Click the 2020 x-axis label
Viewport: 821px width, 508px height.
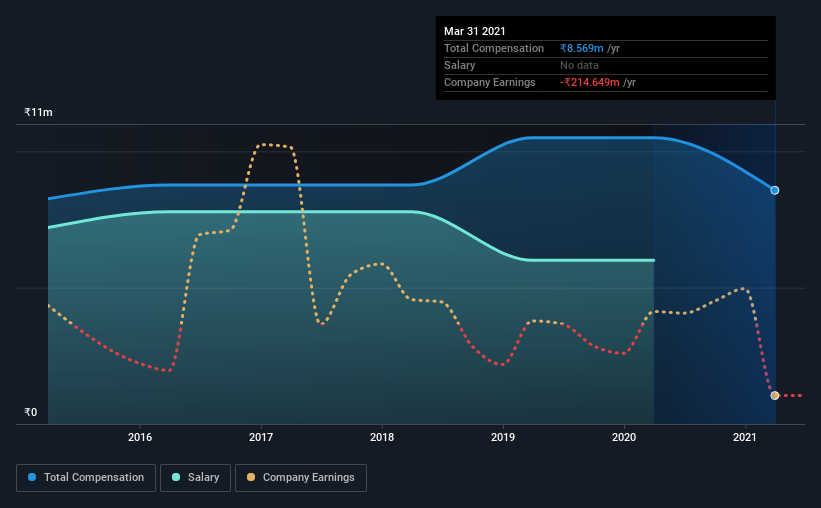pos(624,437)
